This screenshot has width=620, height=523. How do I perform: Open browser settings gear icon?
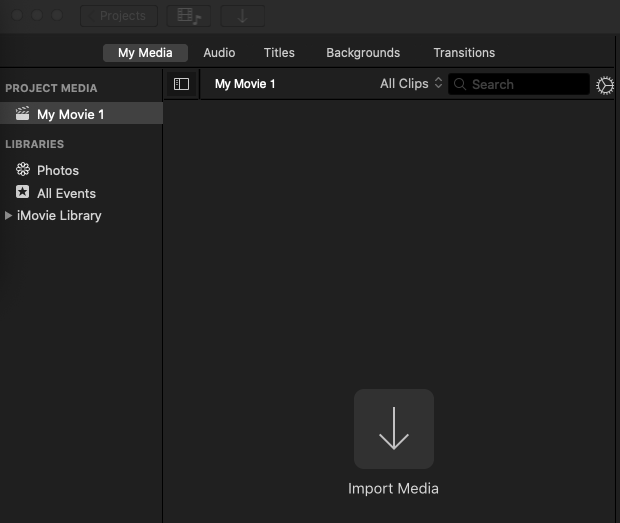tap(605, 85)
